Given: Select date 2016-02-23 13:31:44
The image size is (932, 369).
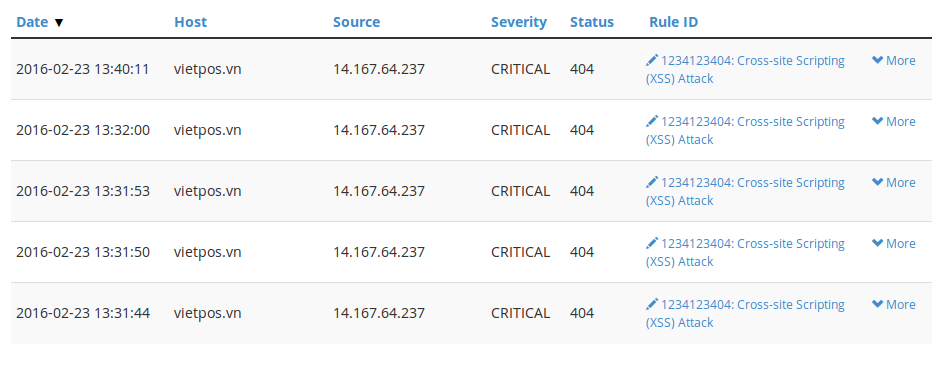Looking at the screenshot, I should [83, 314].
